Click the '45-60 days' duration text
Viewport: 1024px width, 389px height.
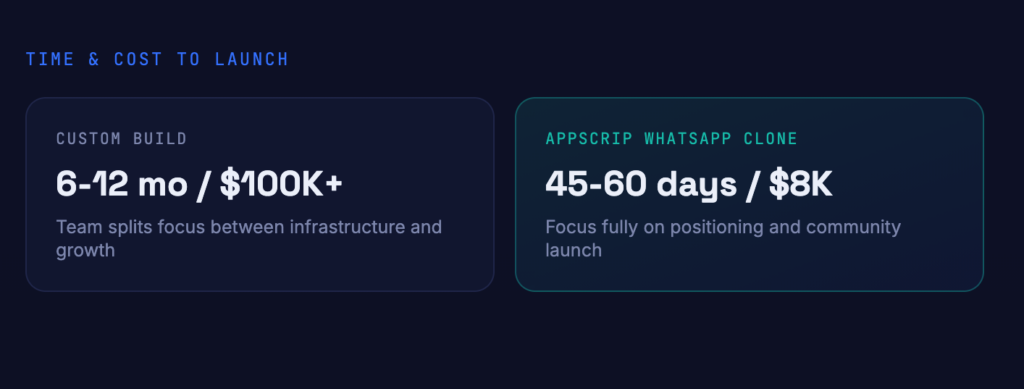(x=641, y=185)
